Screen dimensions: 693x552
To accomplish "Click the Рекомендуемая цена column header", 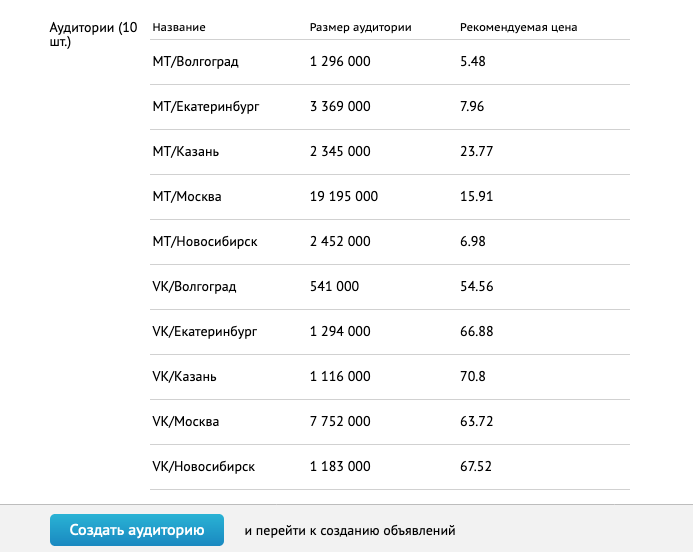I will pyautogui.click(x=518, y=27).
